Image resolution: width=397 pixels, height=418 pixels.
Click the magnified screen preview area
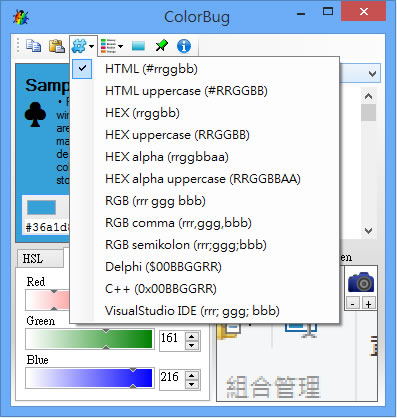click(297, 362)
